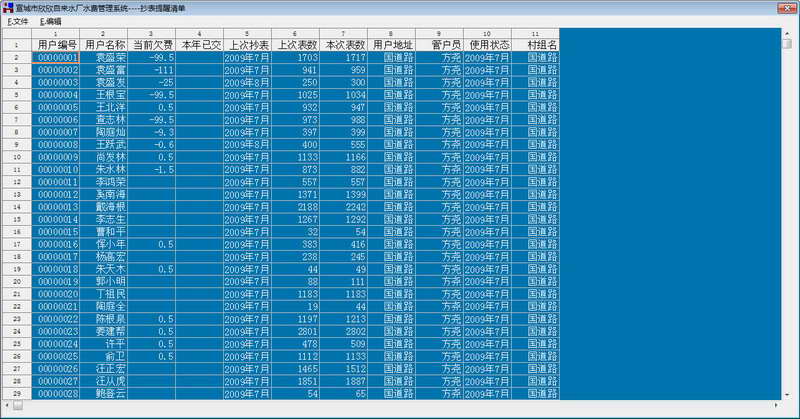
Task: Select the 上次表数 column header cell
Action: click(295, 45)
